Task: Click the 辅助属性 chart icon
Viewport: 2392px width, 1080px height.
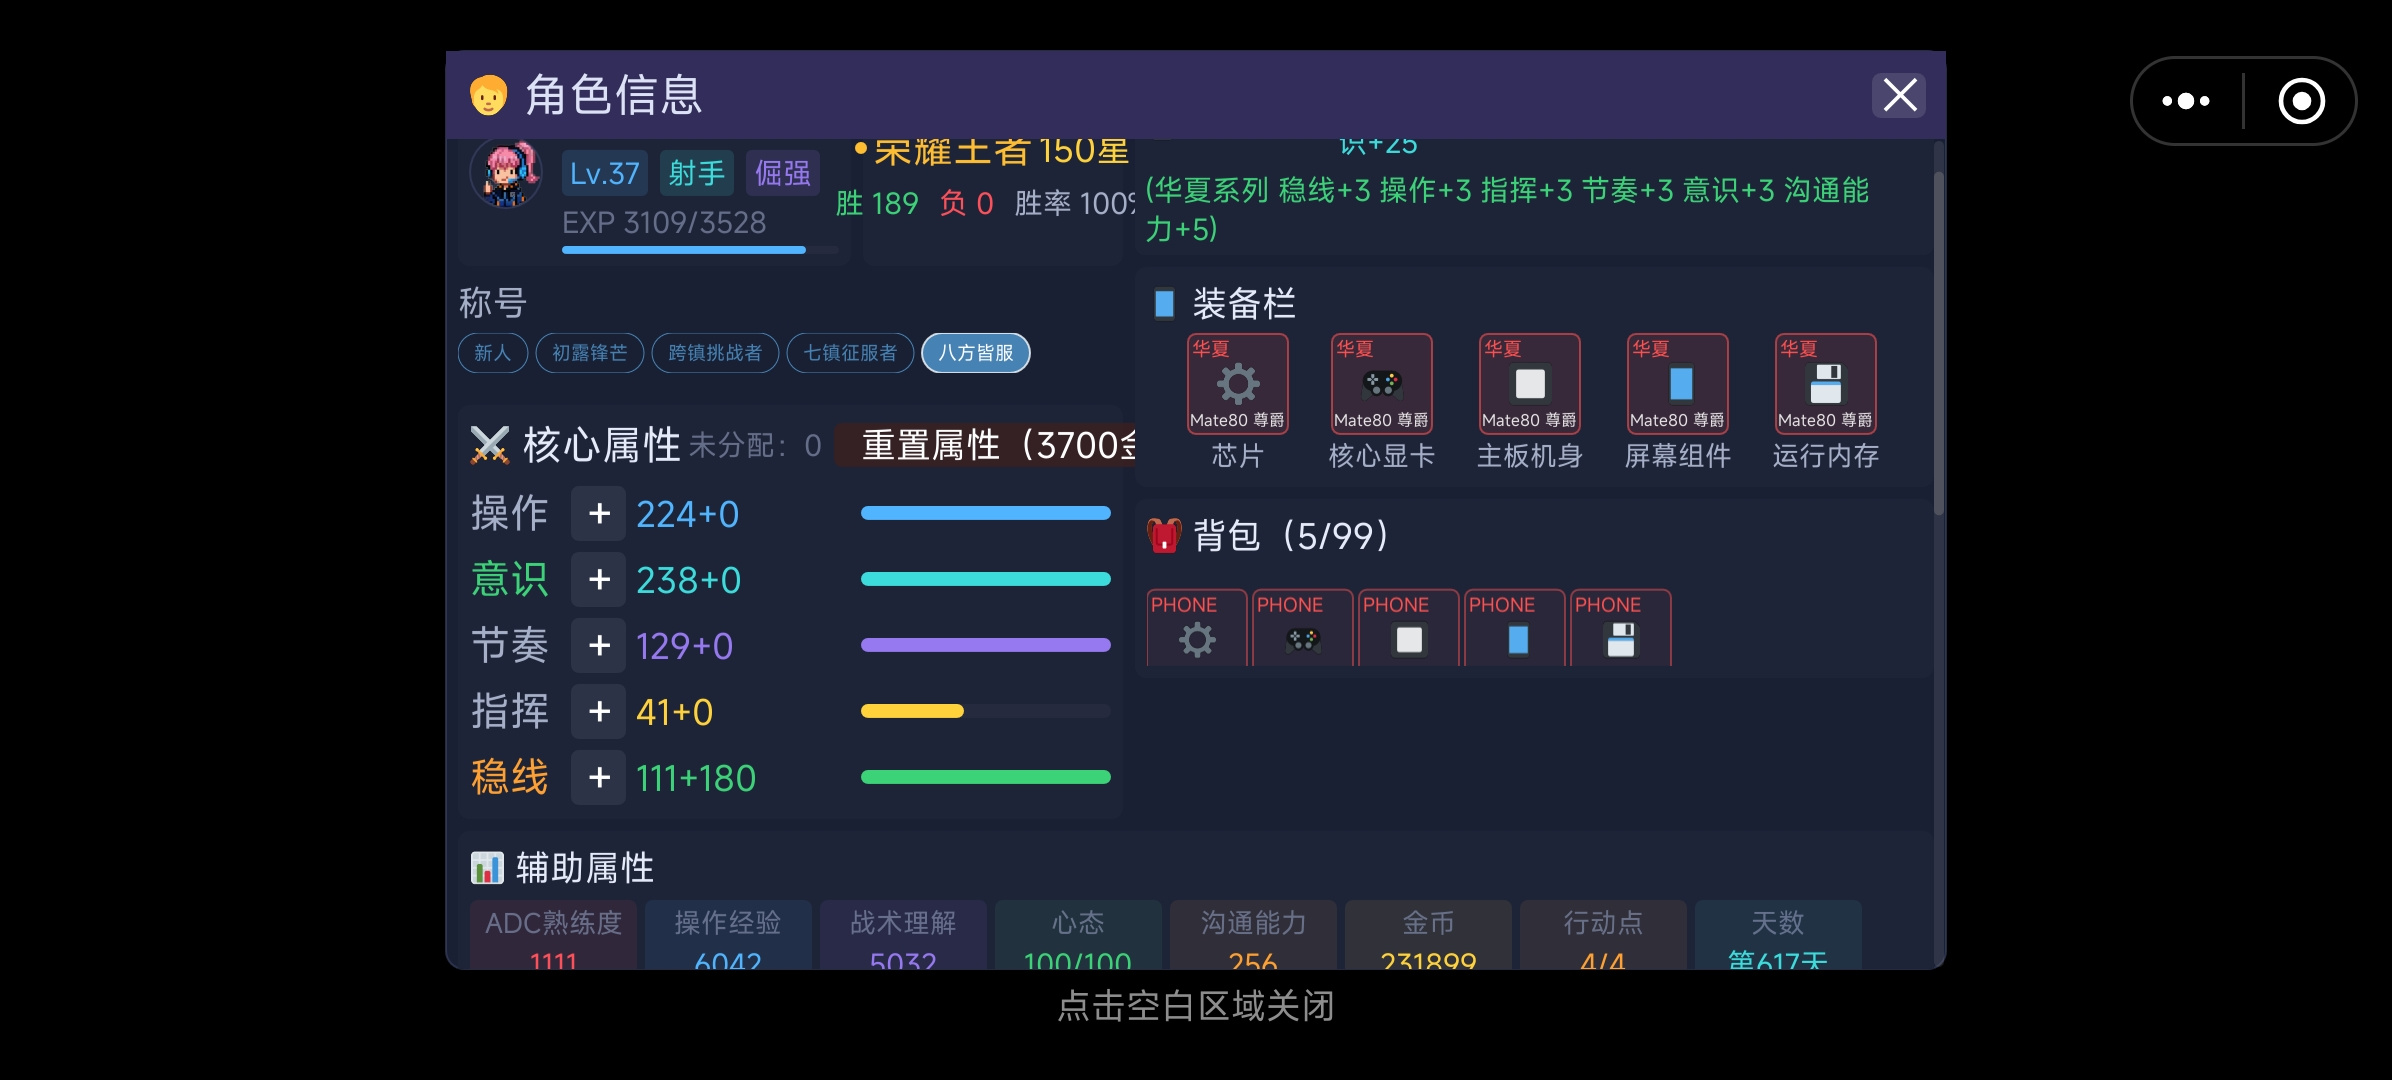Action: (x=487, y=868)
